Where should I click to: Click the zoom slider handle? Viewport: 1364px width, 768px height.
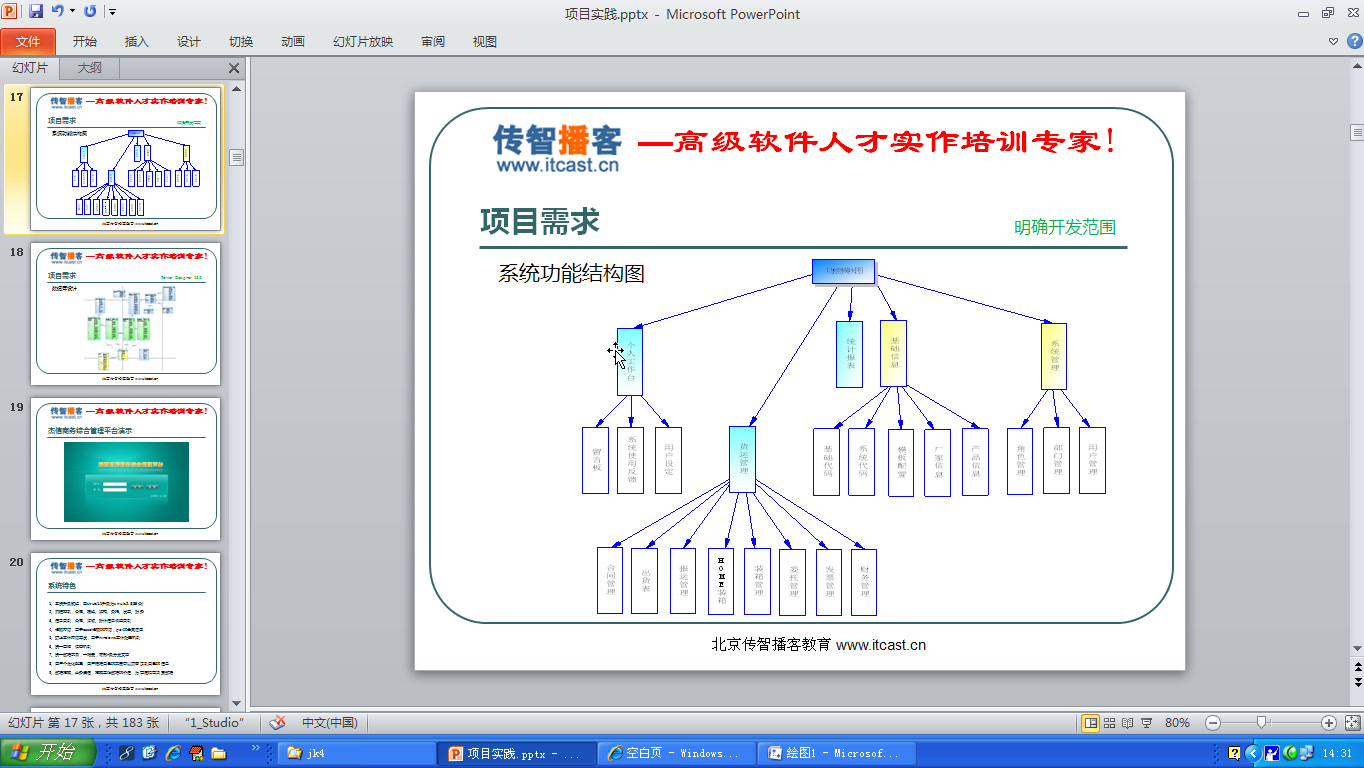click(x=1262, y=723)
